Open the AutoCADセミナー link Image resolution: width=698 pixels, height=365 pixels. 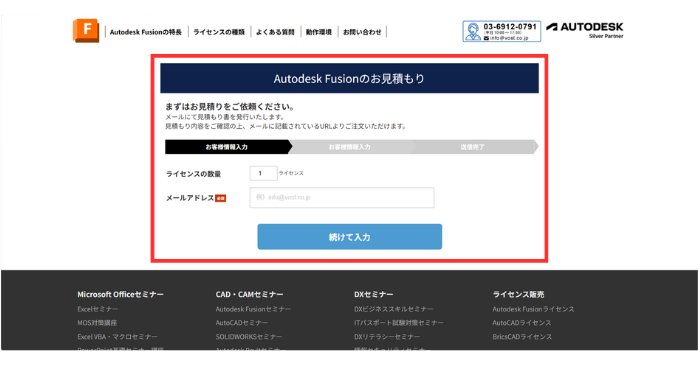point(242,323)
